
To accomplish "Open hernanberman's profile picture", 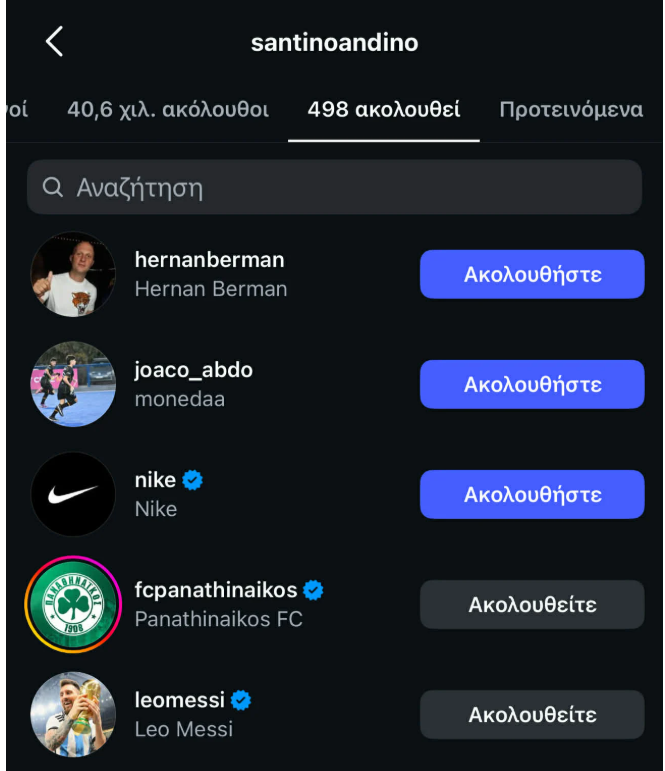I will (x=73, y=274).
